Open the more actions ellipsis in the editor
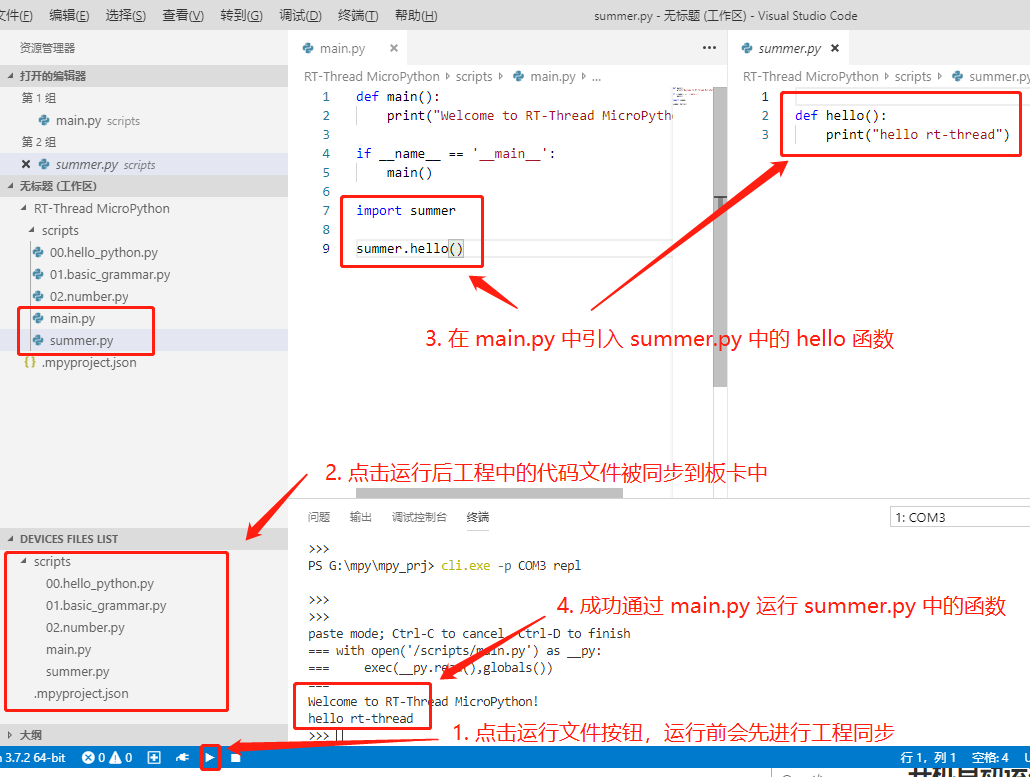 click(709, 48)
